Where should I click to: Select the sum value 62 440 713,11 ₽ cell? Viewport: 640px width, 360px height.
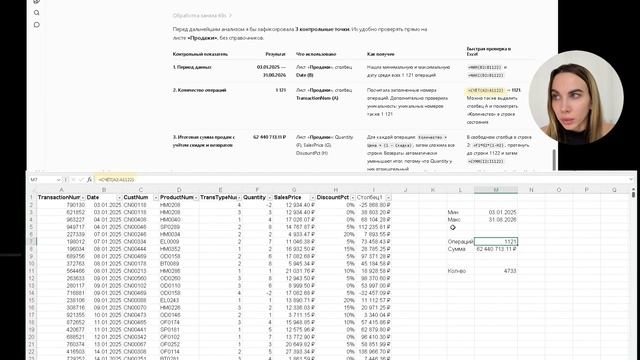496,249
